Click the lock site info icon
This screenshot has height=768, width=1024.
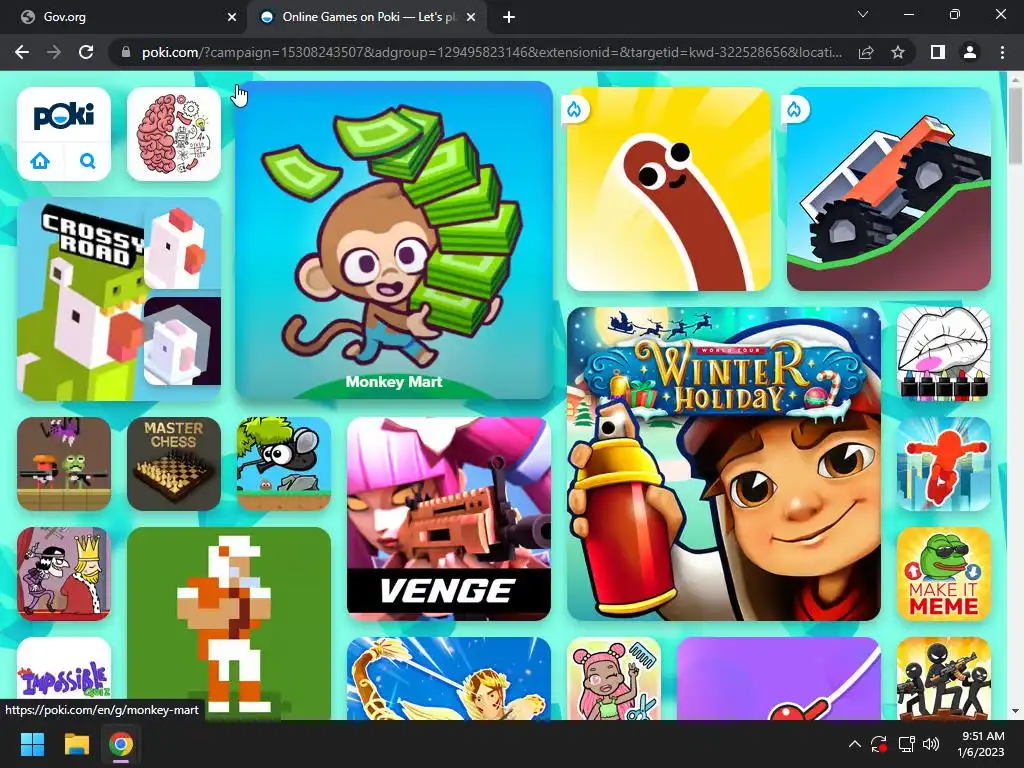[x=126, y=52]
